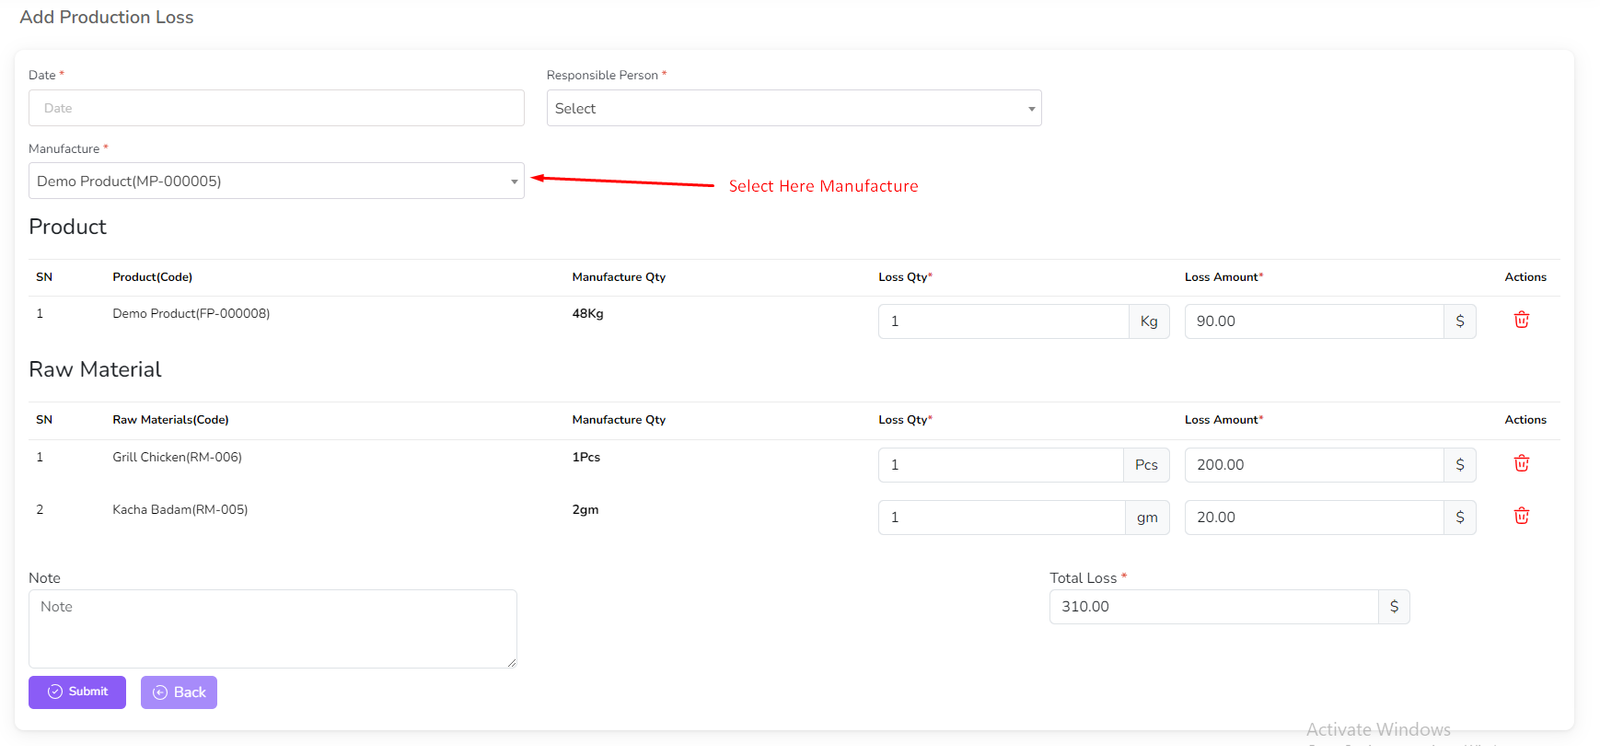Submit the production loss form
The height and width of the screenshot is (746, 1600).
pos(77,692)
